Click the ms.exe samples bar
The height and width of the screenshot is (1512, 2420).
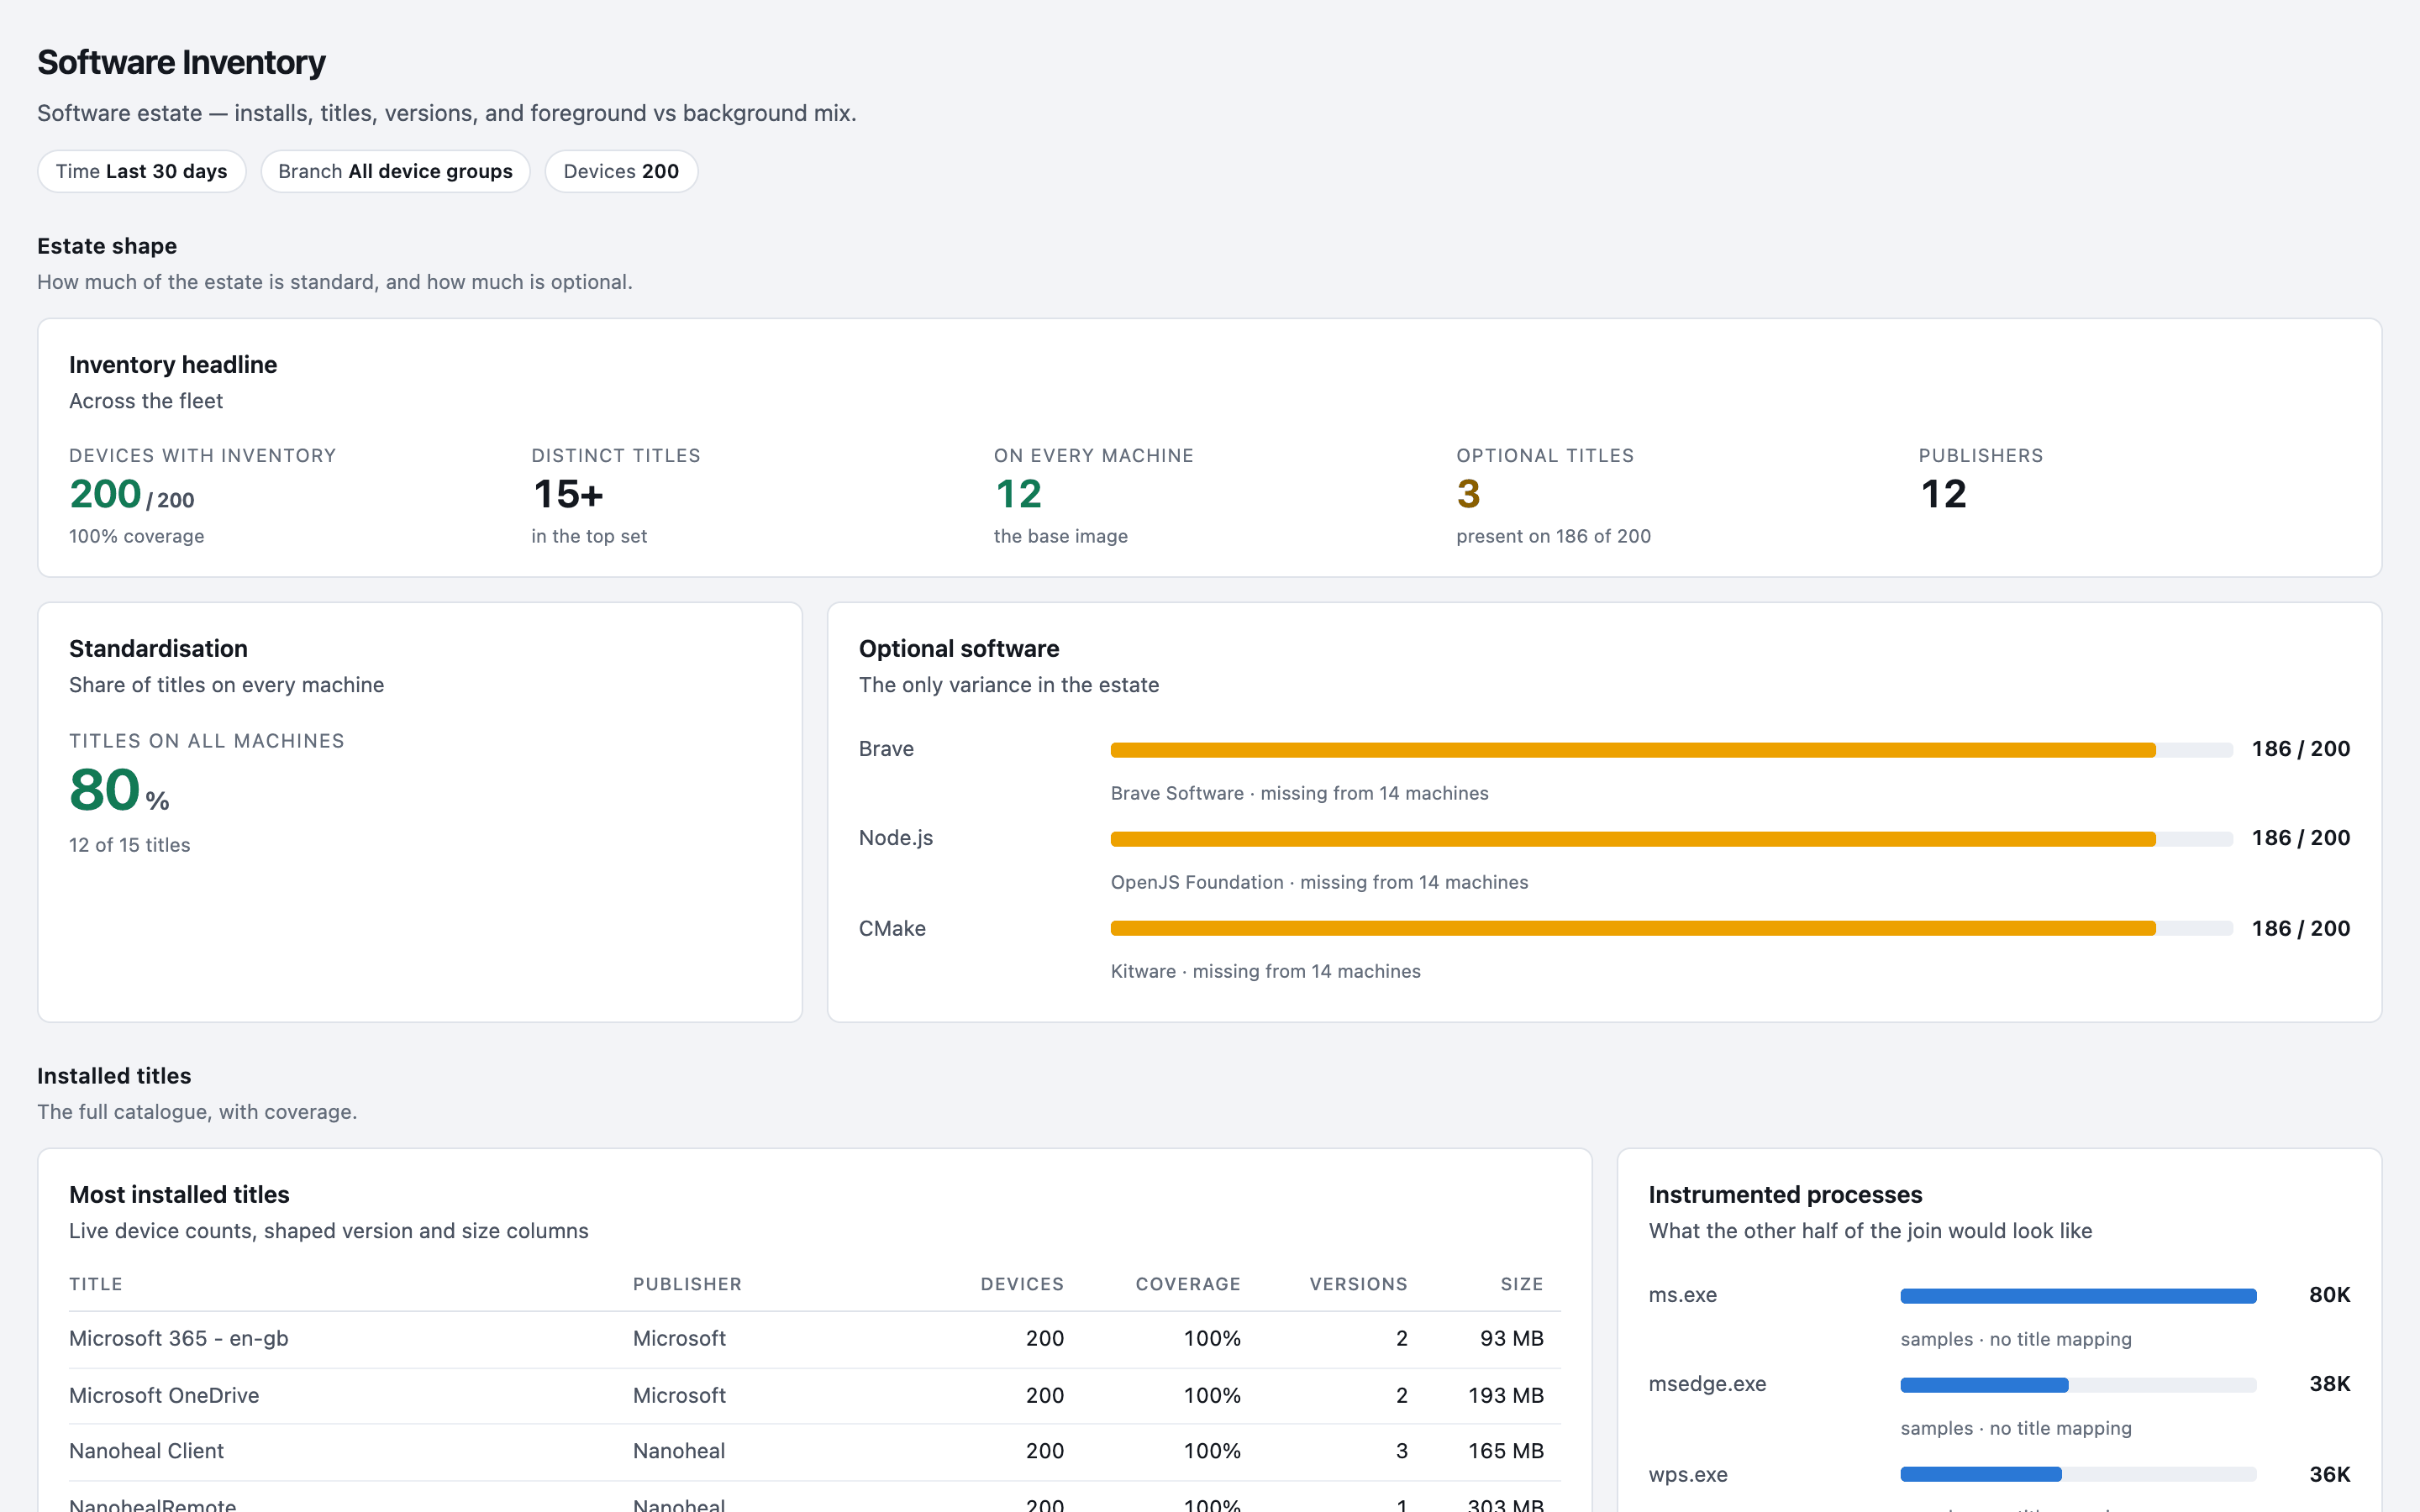pos(2078,1296)
